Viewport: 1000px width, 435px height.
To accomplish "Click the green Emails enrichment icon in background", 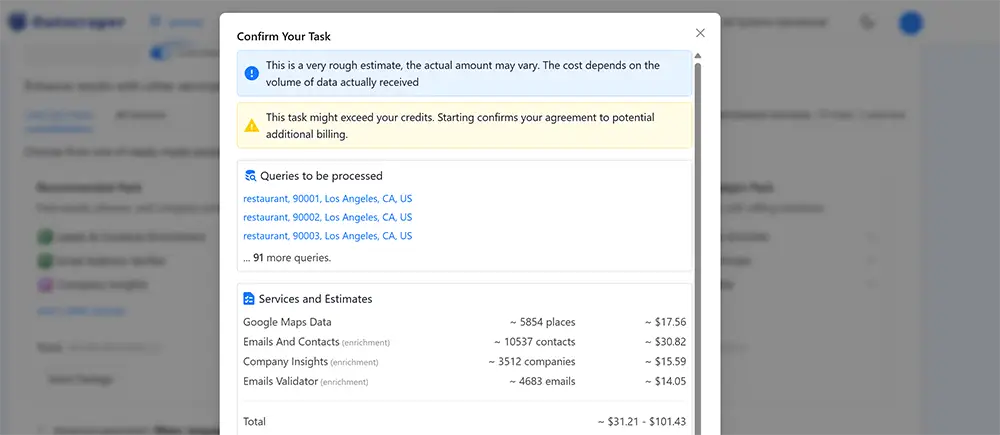I will [45, 237].
